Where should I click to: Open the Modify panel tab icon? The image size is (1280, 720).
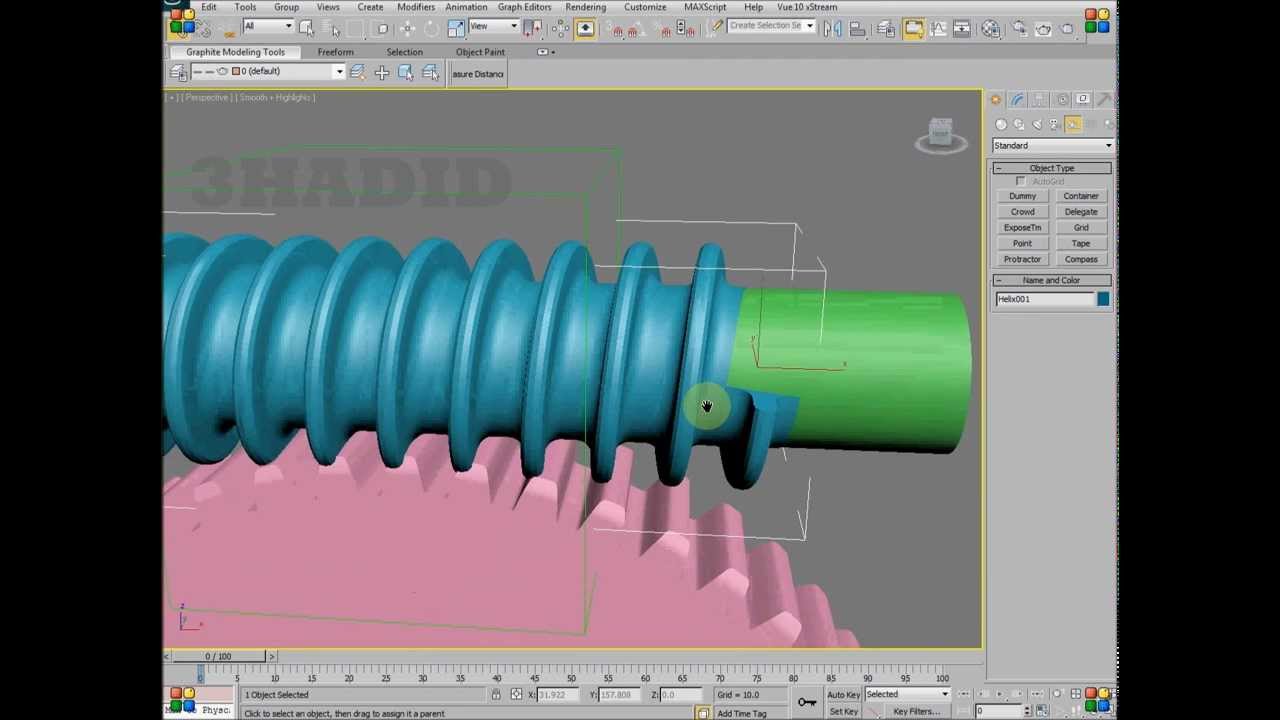(1017, 99)
